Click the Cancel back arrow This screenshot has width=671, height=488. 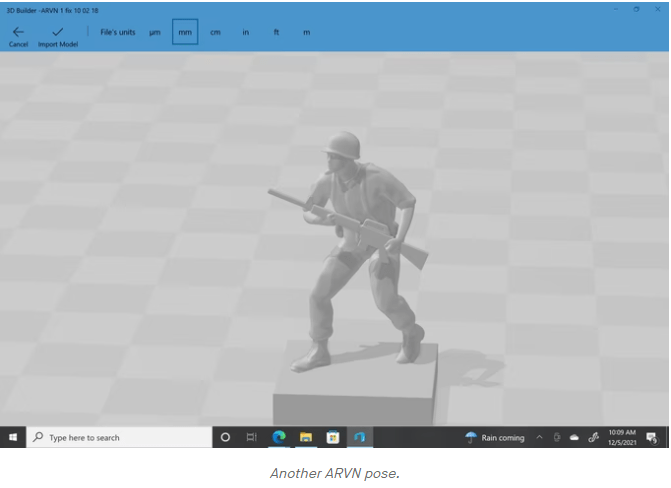pos(18,35)
